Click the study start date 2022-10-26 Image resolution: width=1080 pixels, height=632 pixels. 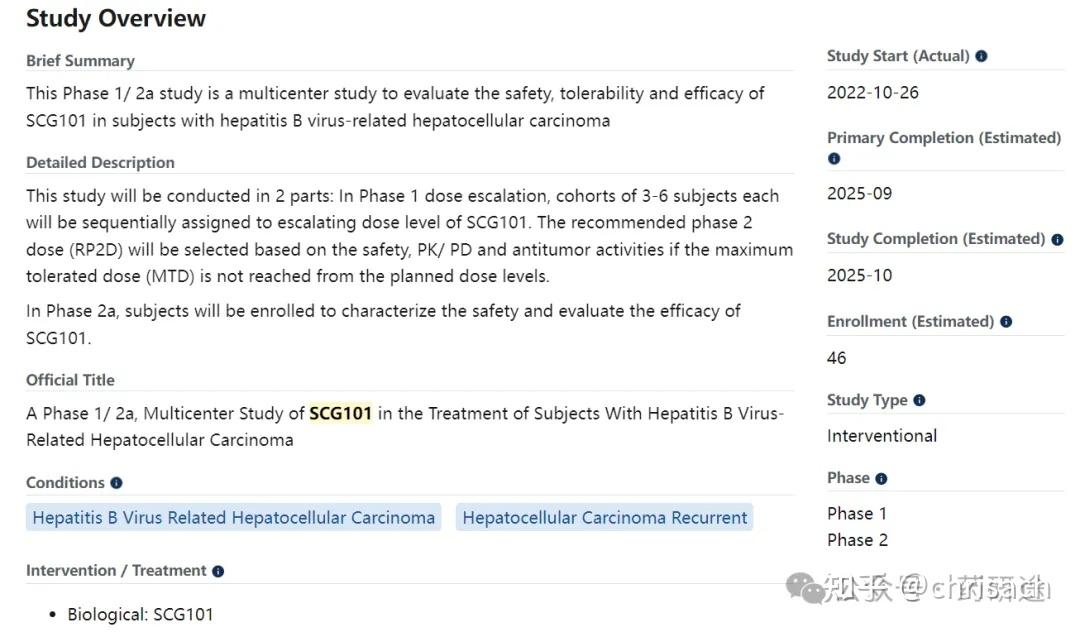[x=872, y=93]
